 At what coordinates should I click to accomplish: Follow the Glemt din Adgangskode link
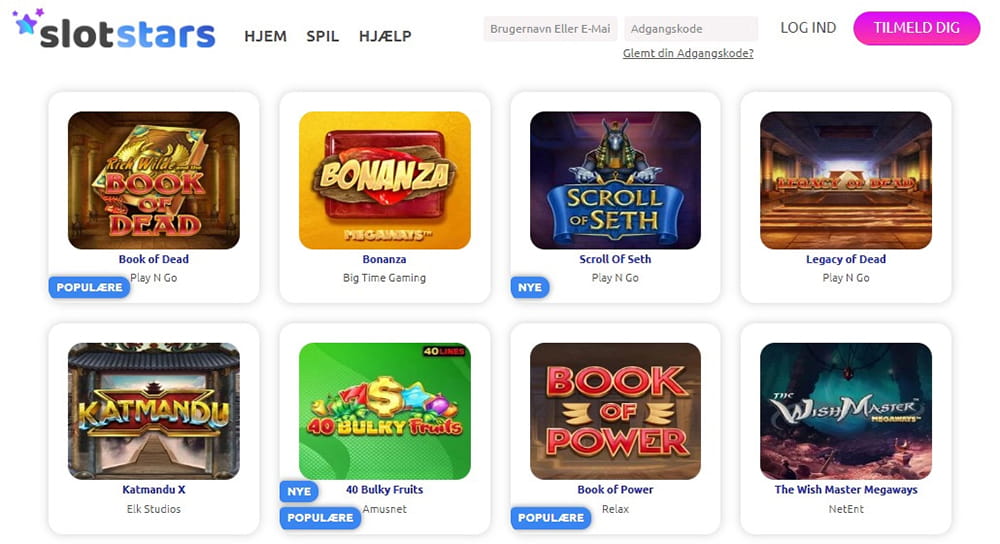point(688,54)
